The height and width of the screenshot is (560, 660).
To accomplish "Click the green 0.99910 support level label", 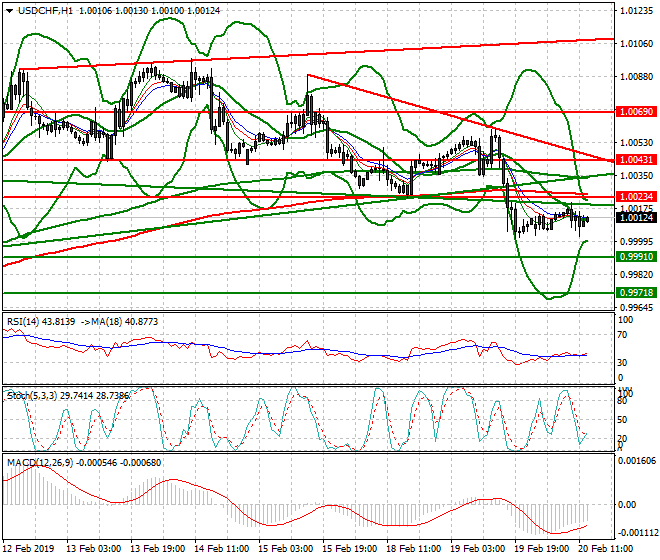I will 636,257.
